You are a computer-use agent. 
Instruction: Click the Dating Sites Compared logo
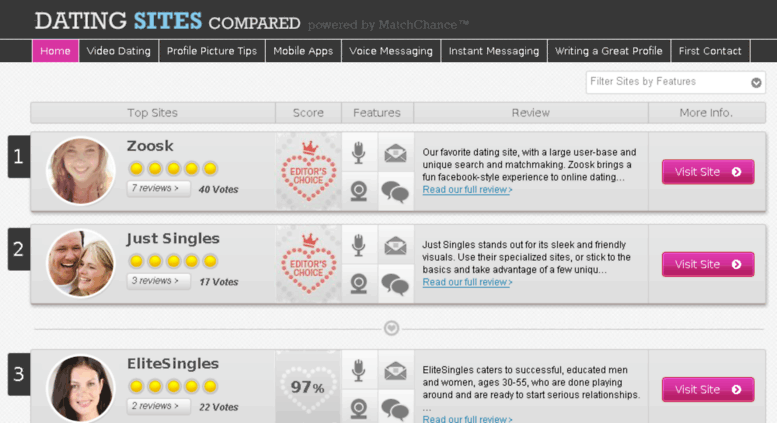167,21
